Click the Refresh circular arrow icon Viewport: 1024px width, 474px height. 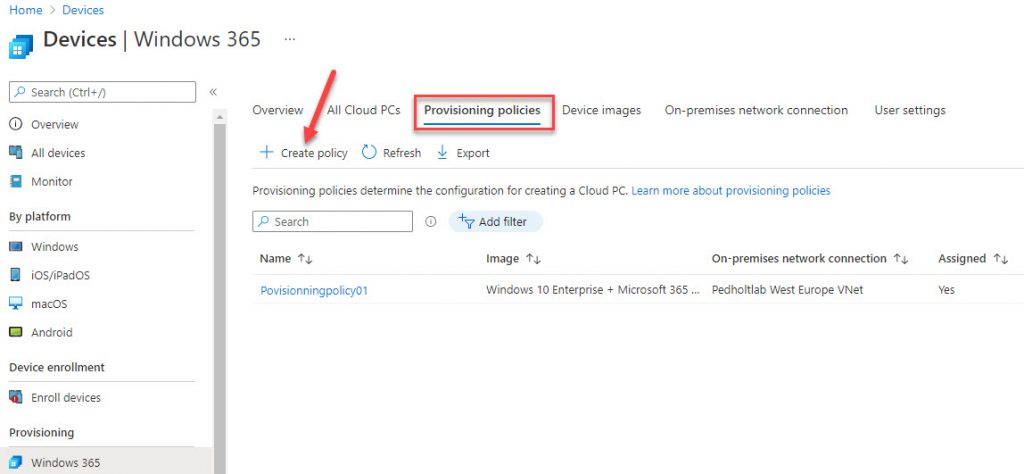pos(370,152)
